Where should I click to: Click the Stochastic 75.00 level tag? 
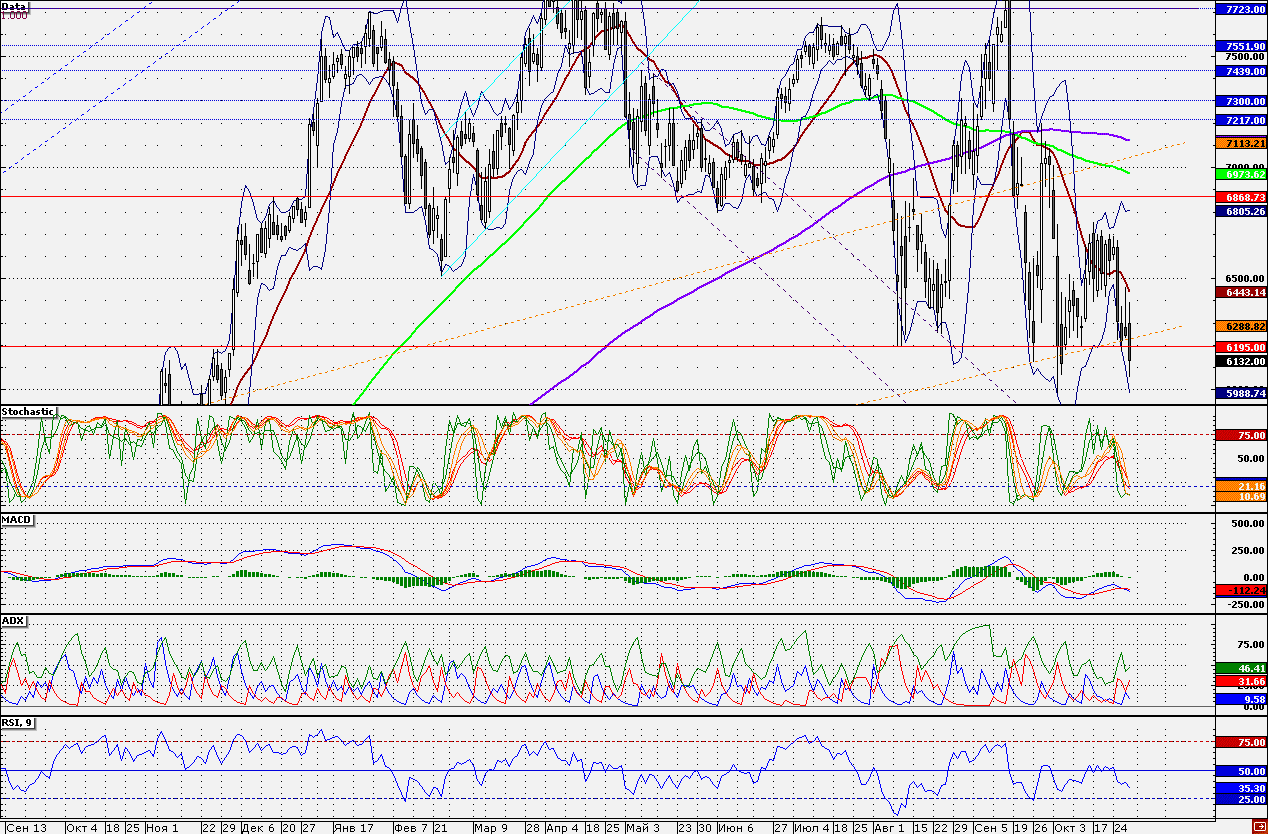pyautogui.click(x=1240, y=435)
